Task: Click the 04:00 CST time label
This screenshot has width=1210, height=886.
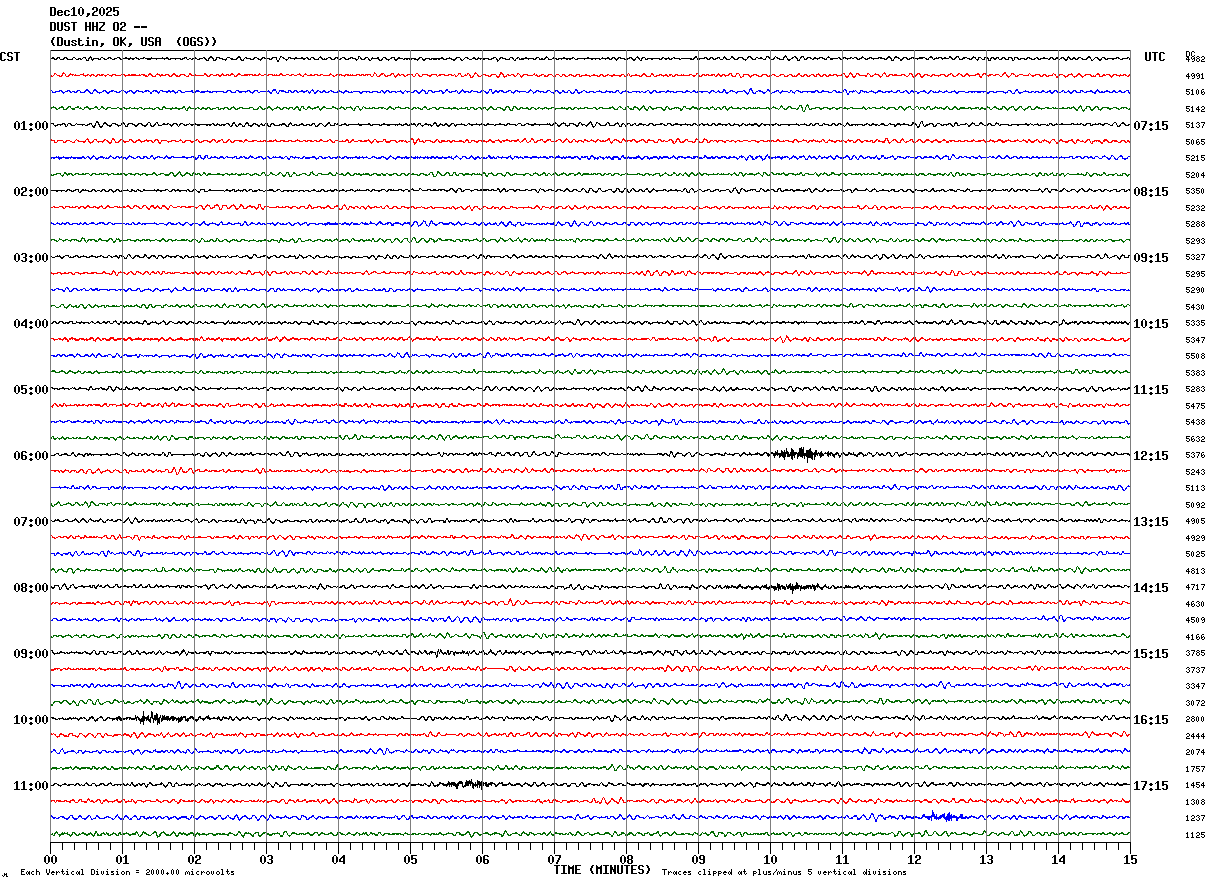Action: click(31, 324)
